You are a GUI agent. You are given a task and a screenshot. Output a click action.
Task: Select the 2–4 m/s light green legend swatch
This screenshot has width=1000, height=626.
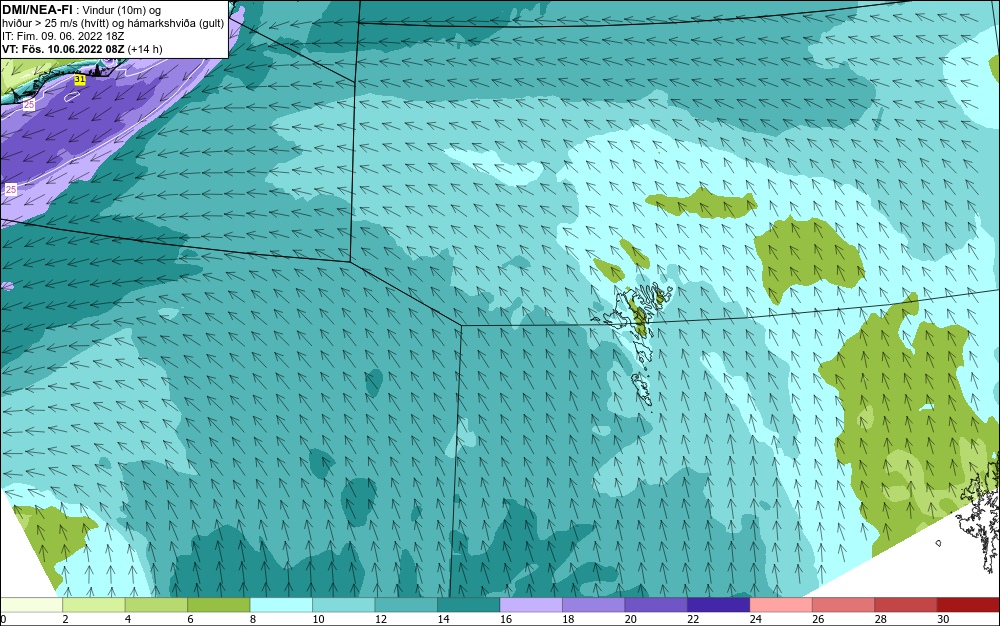click(x=94, y=605)
